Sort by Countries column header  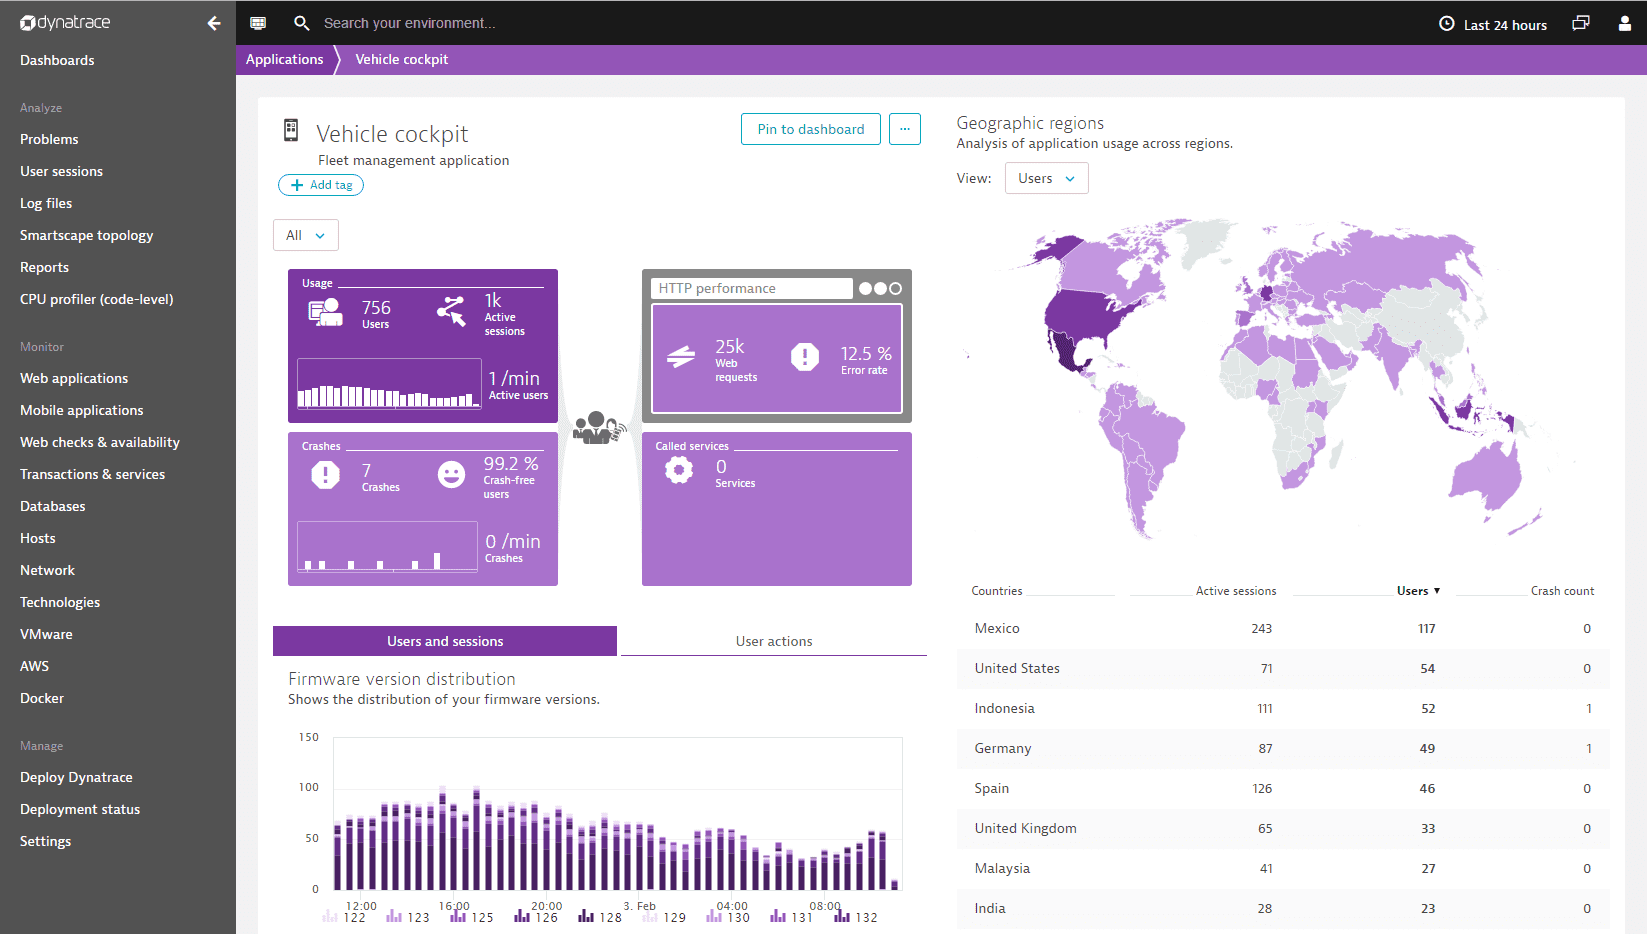997,591
